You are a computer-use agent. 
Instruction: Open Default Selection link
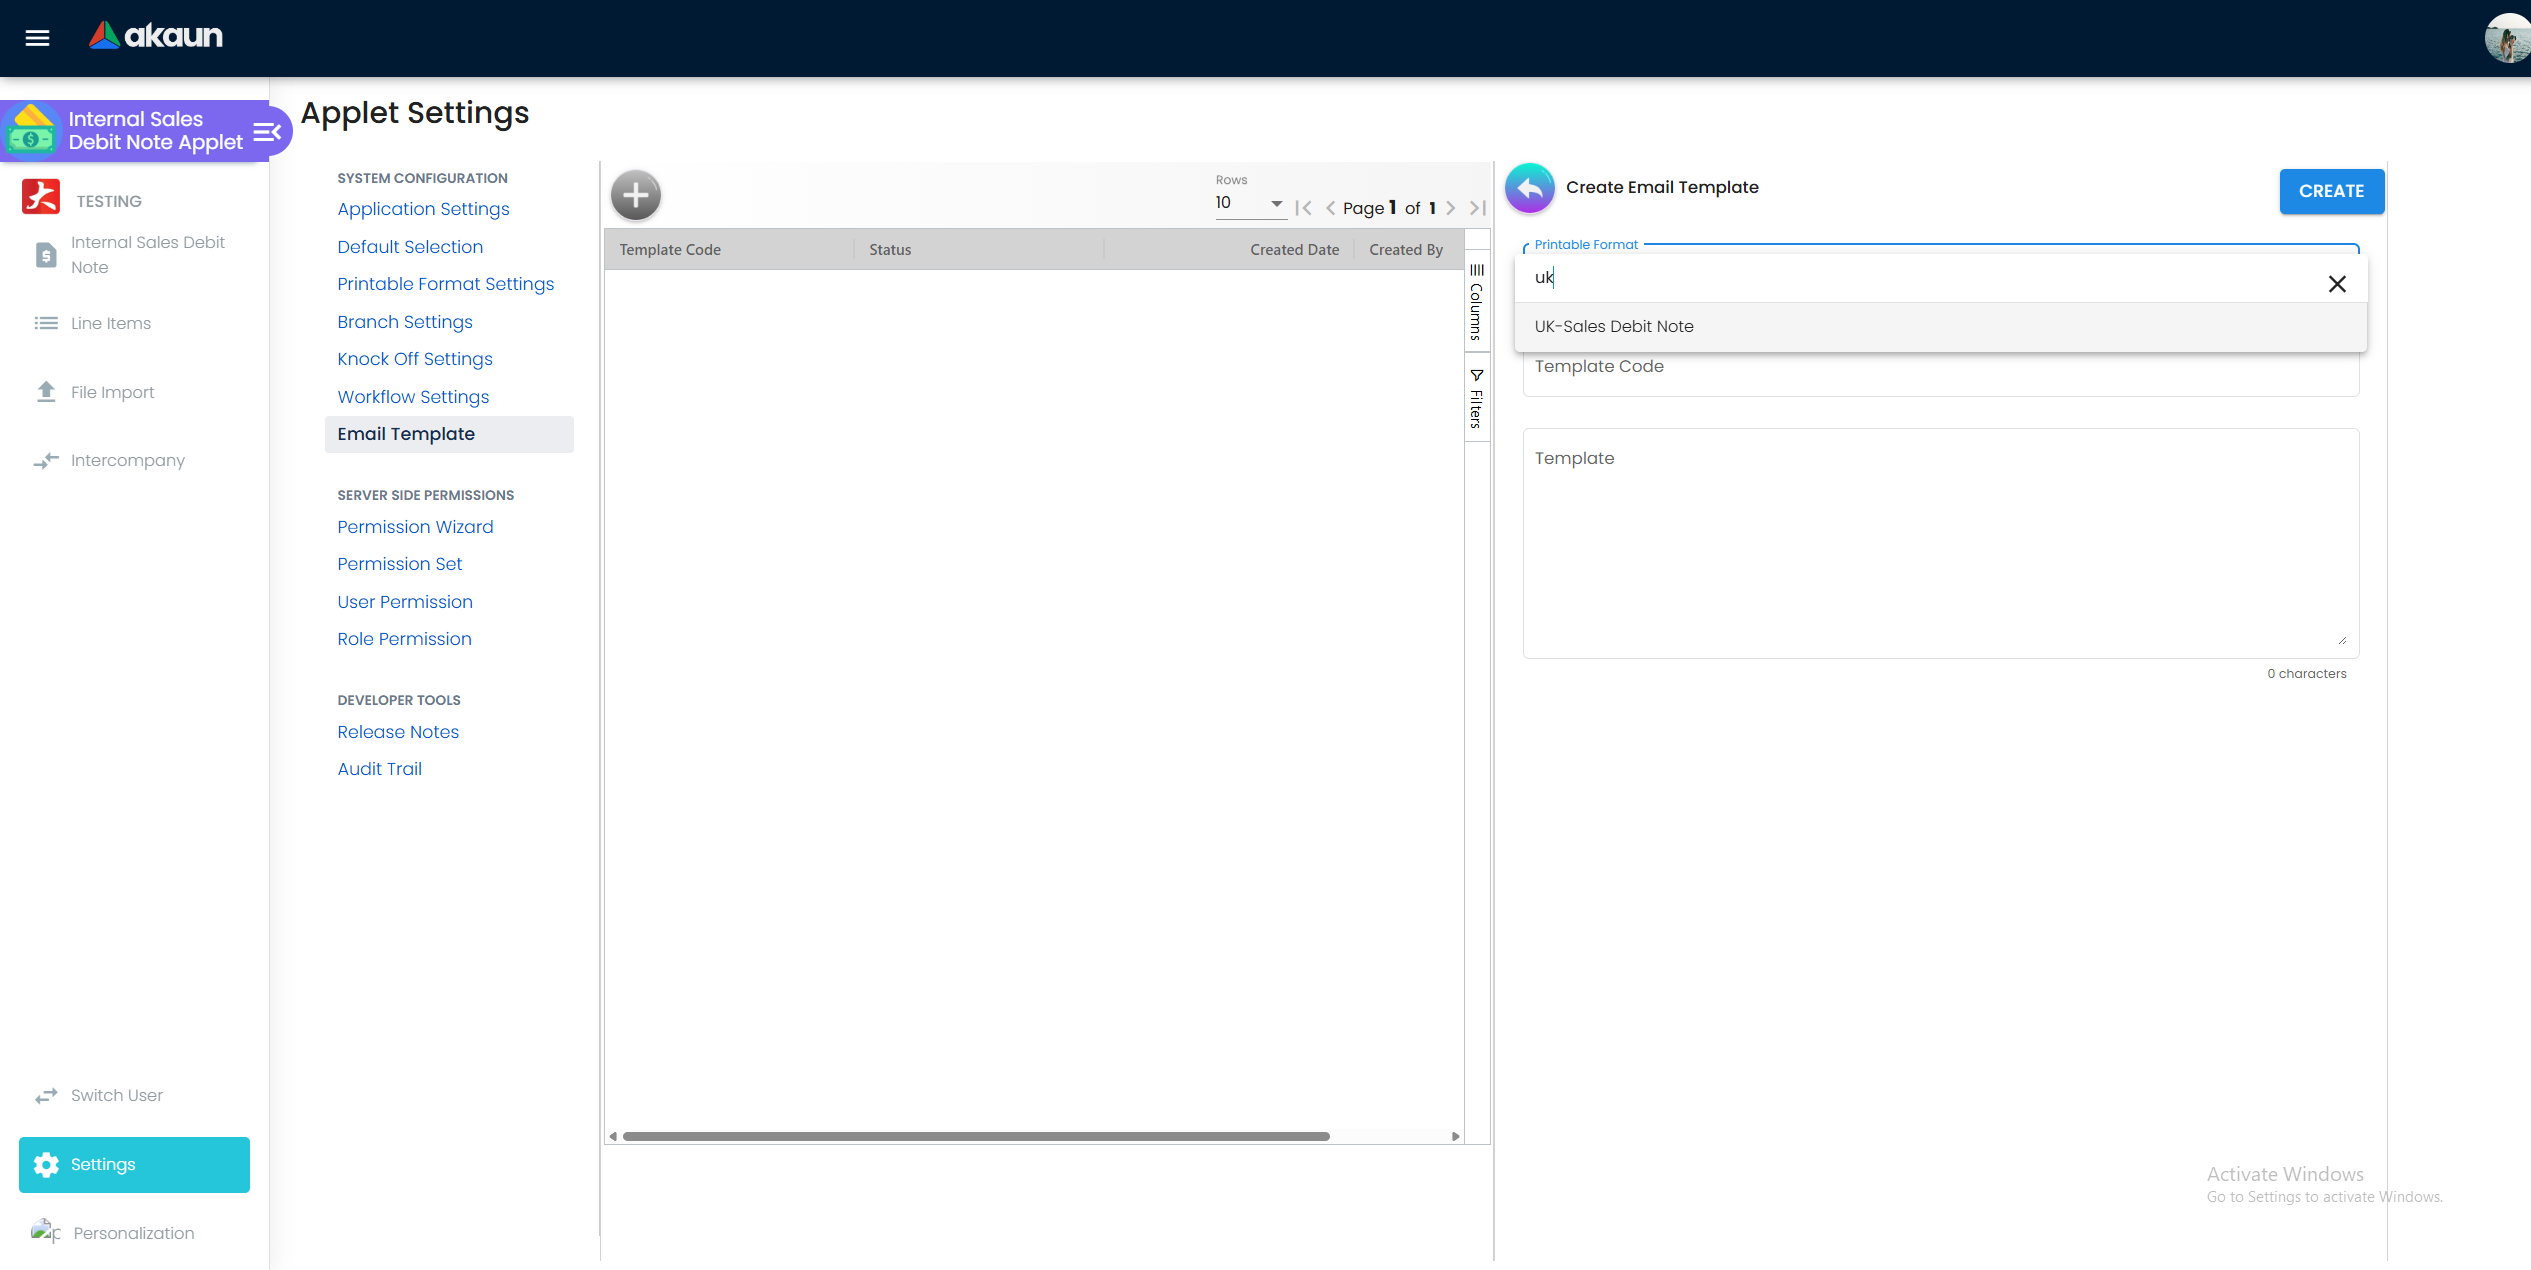tap(410, 247)
